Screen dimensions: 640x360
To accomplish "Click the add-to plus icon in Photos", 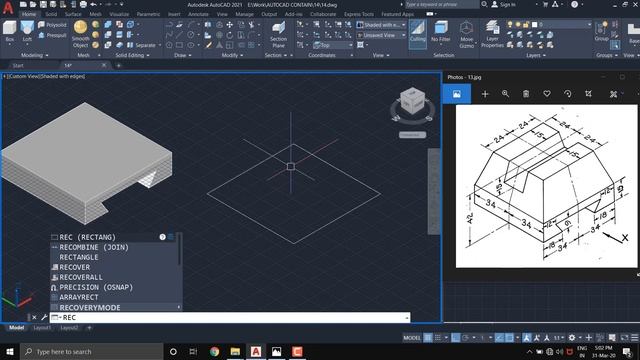I will [x=485, y=94].
